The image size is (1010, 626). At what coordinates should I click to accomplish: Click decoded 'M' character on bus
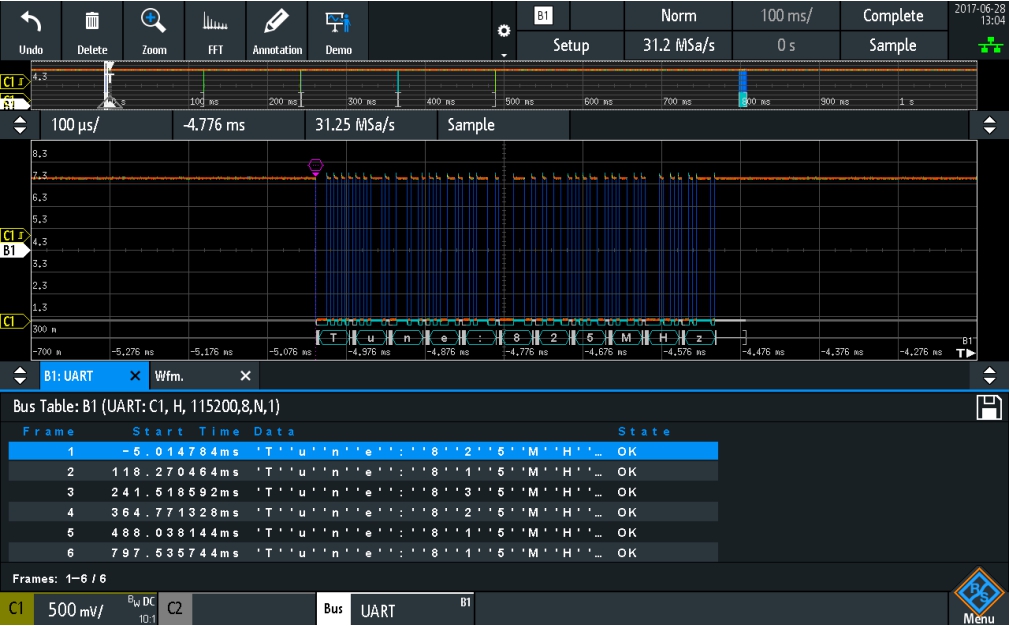pos(626,337)
